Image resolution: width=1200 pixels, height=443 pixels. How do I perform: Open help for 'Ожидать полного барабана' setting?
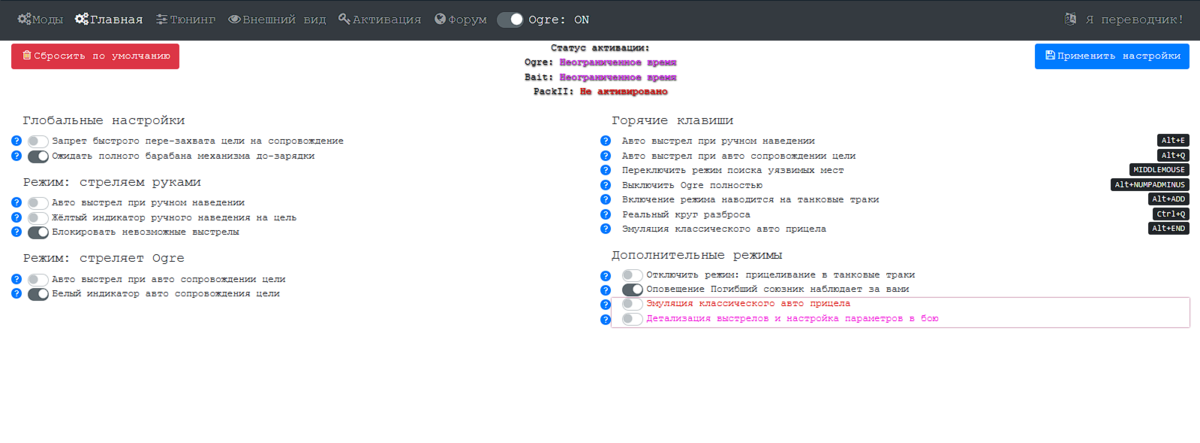(x=16, y=157)
